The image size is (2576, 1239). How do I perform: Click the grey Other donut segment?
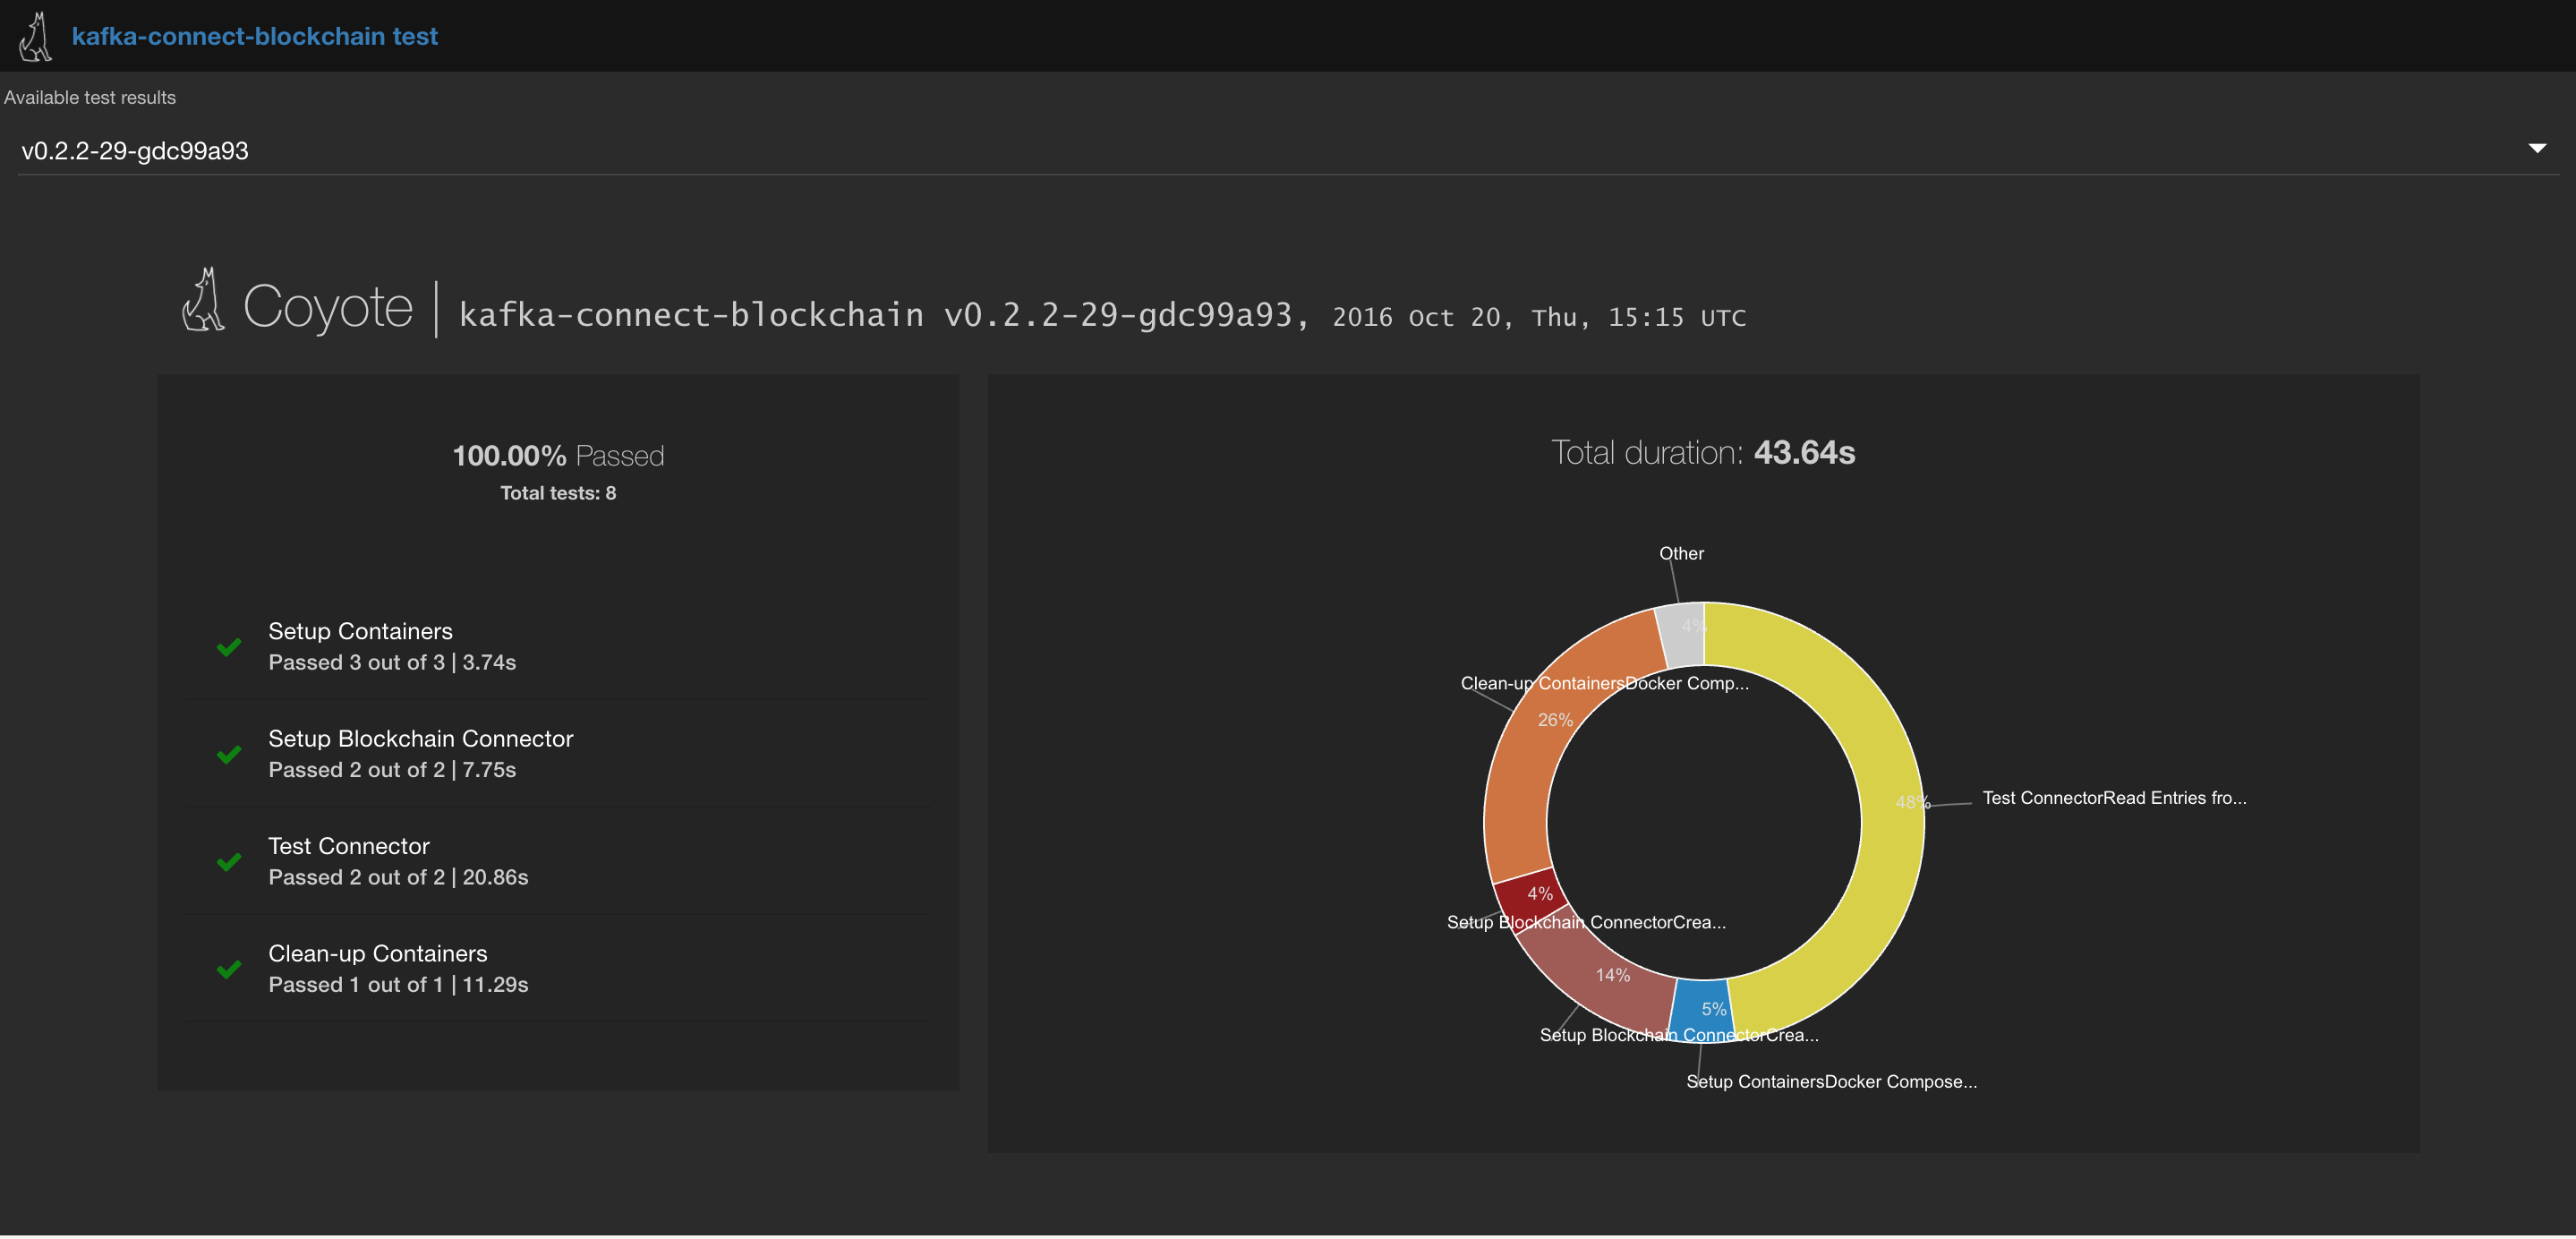tap(1682, 633)
